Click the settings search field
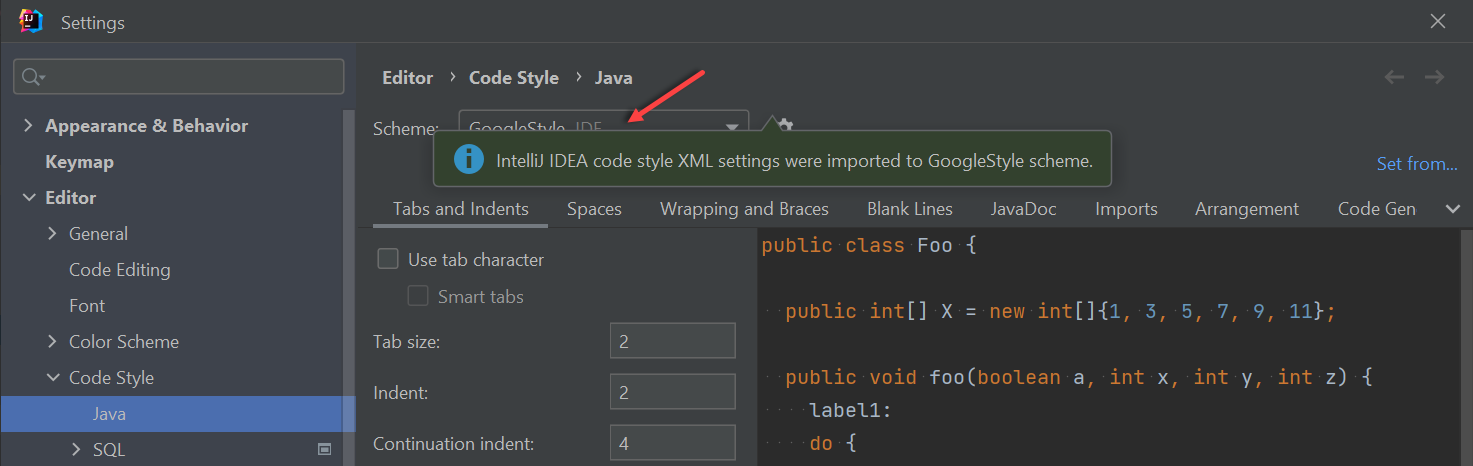The width and height of the screenshot is (1473, 466). click(179, 77)
